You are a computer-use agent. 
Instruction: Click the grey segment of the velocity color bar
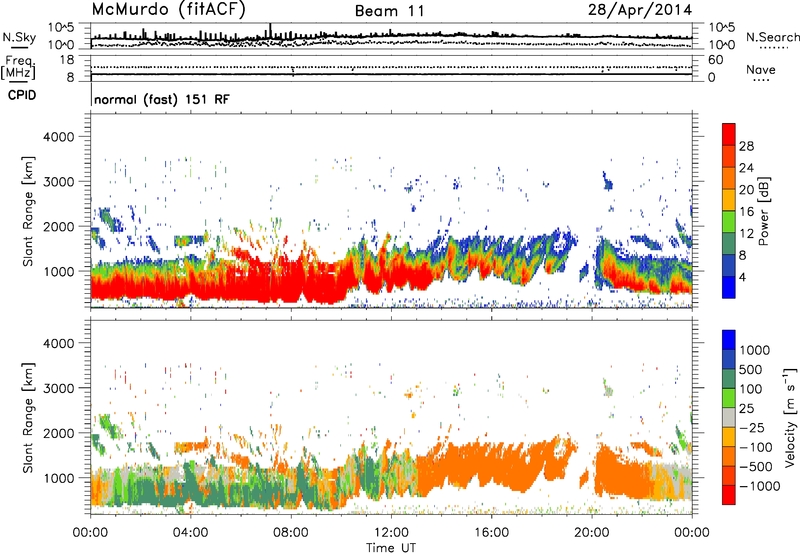[729, 417]
